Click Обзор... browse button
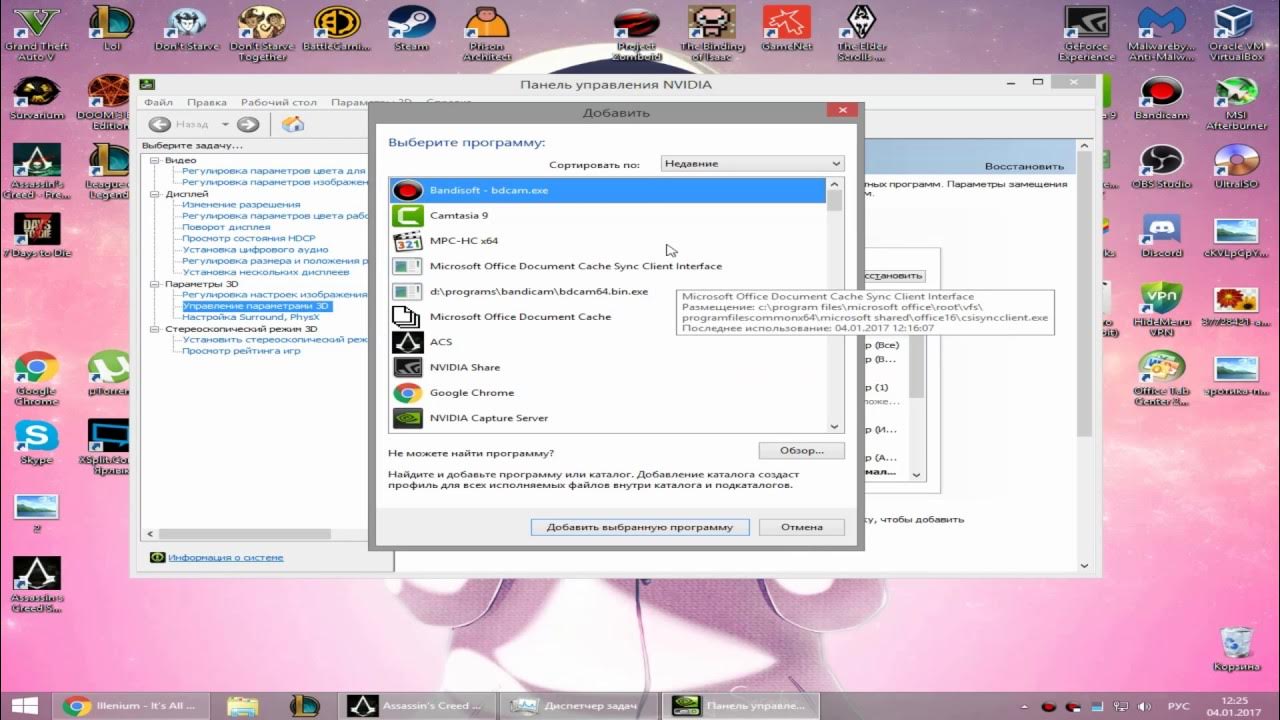This screenshot has width=1280, height=720. click(x=801, y=451)
